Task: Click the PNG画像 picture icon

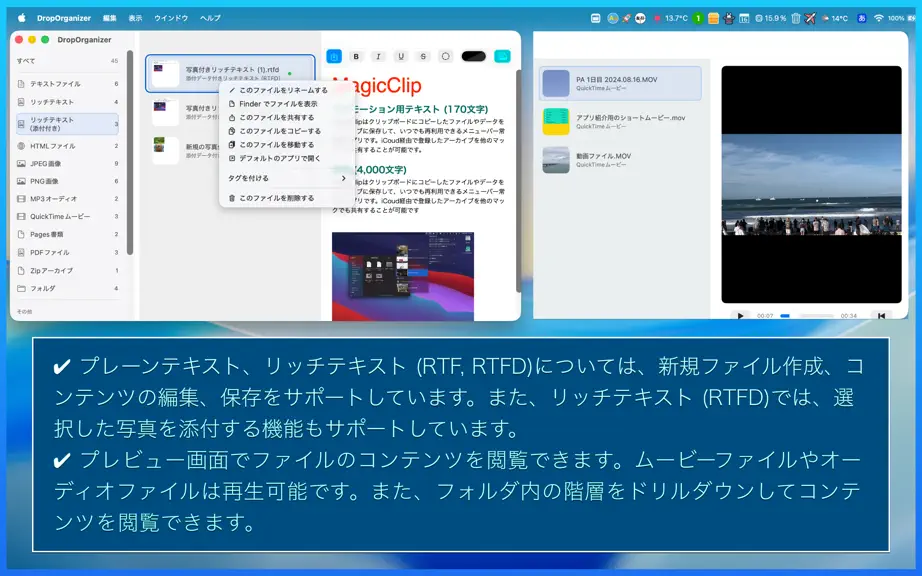Action: pyautogui.click(x=21, y=181)
